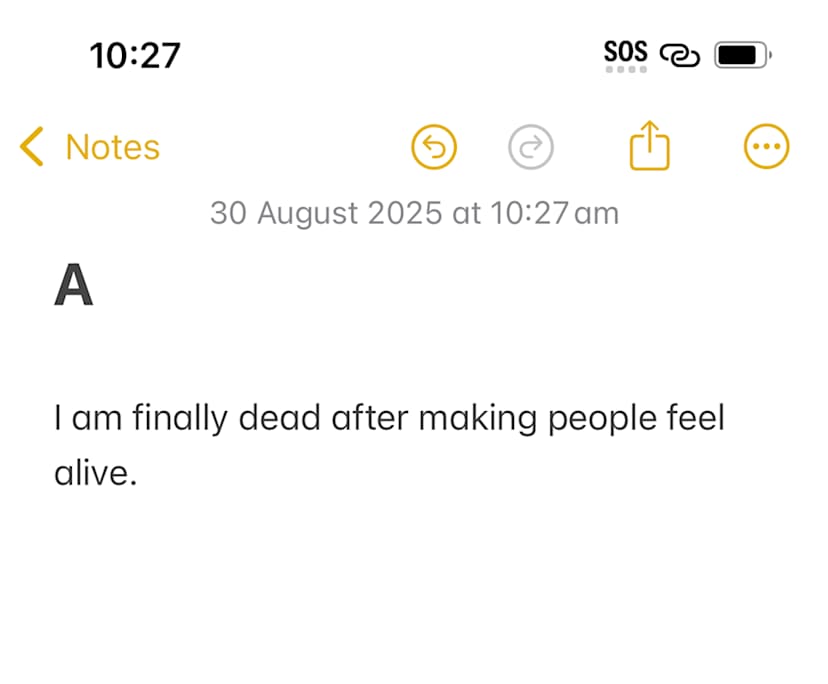The height and width of the screenshot is (684, 828).
Task: Go back via the Notes label
Action: tap(112, 147)
